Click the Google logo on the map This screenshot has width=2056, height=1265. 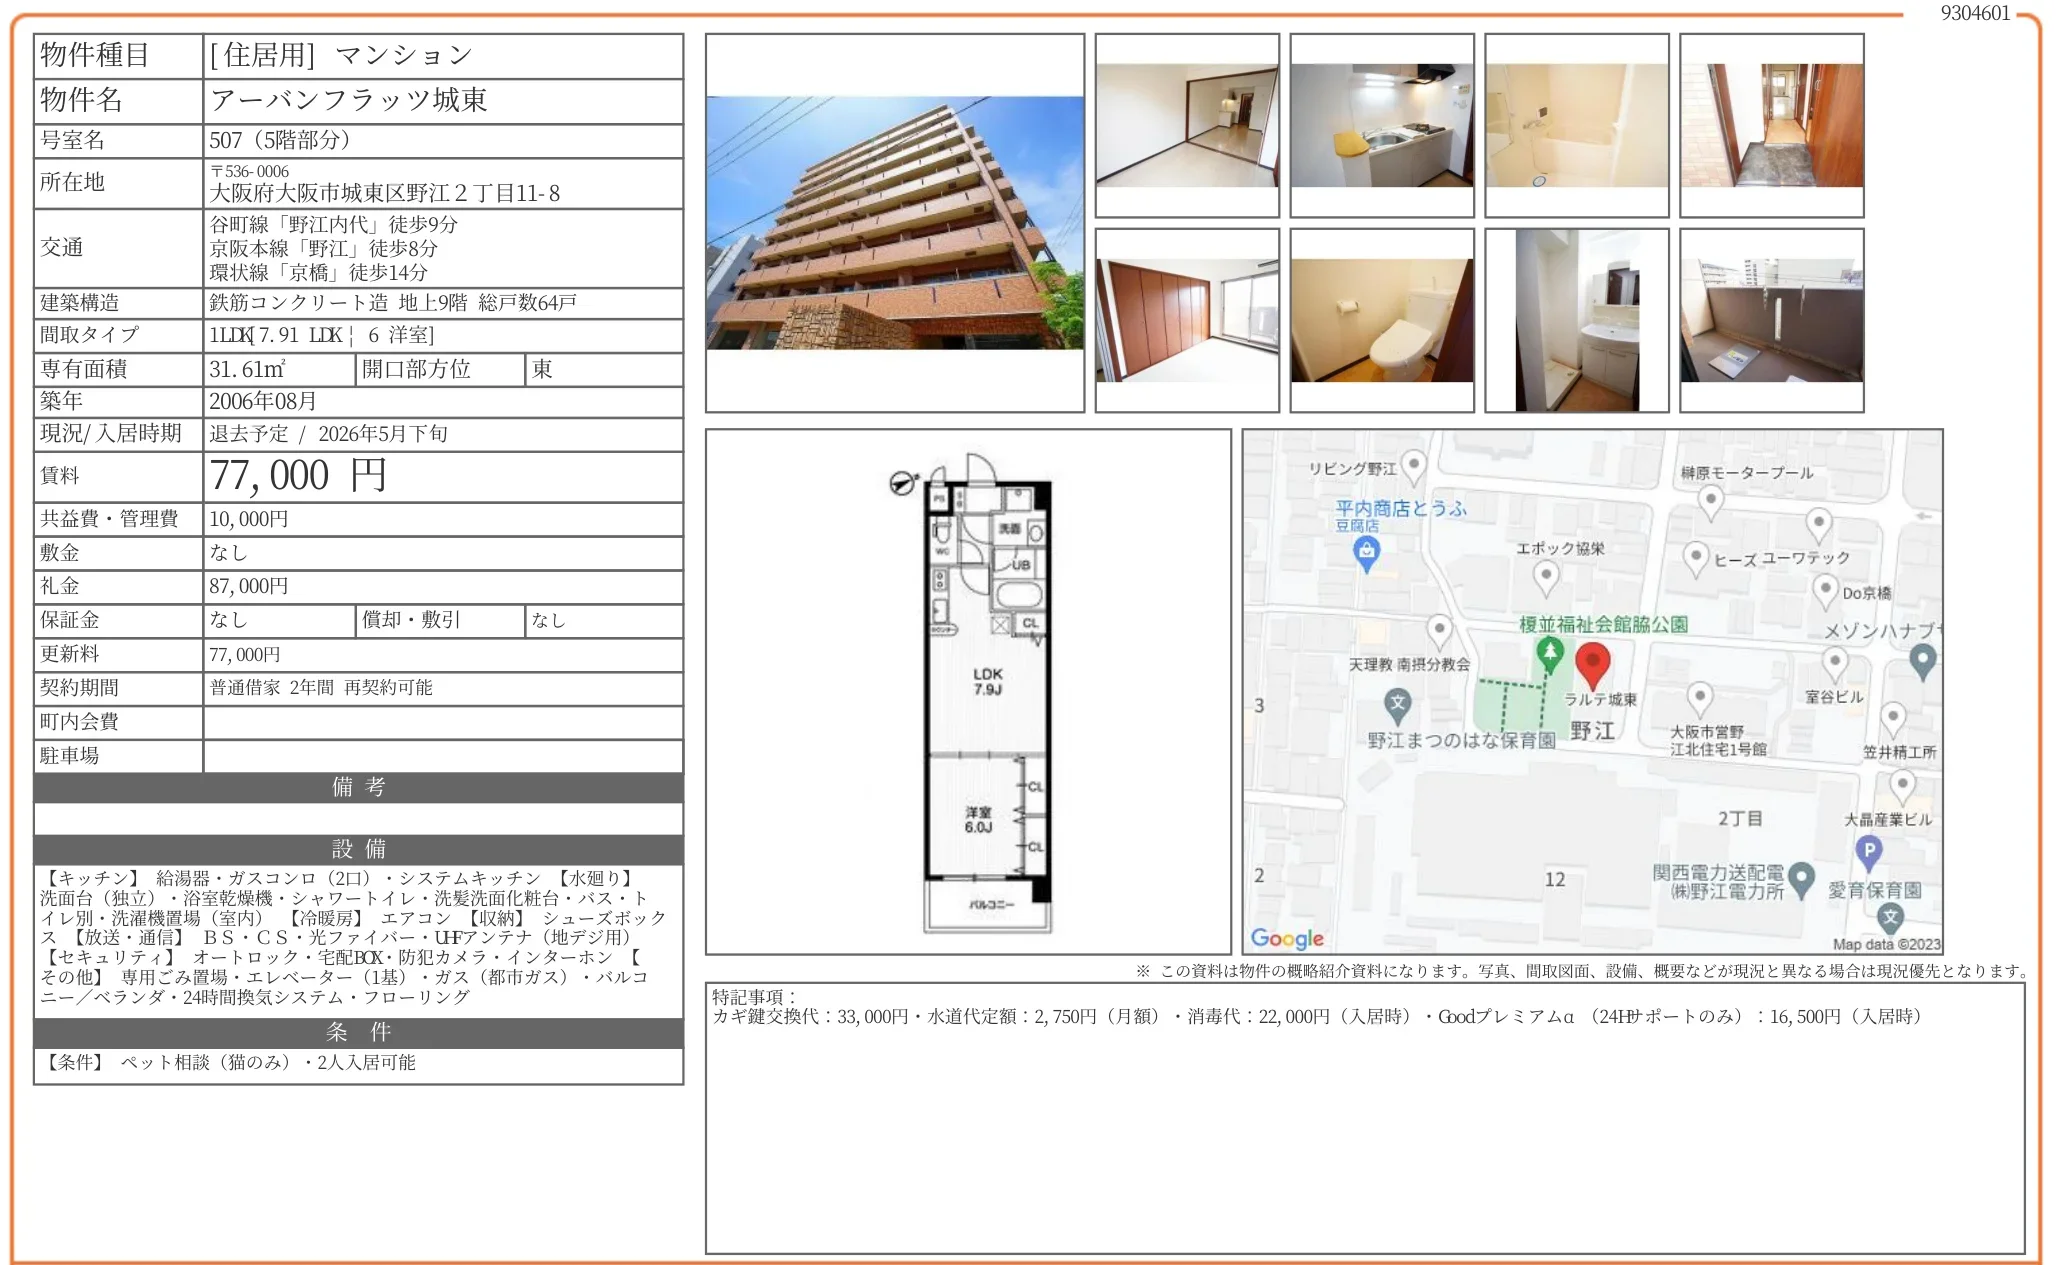[x=1287, y=938]
